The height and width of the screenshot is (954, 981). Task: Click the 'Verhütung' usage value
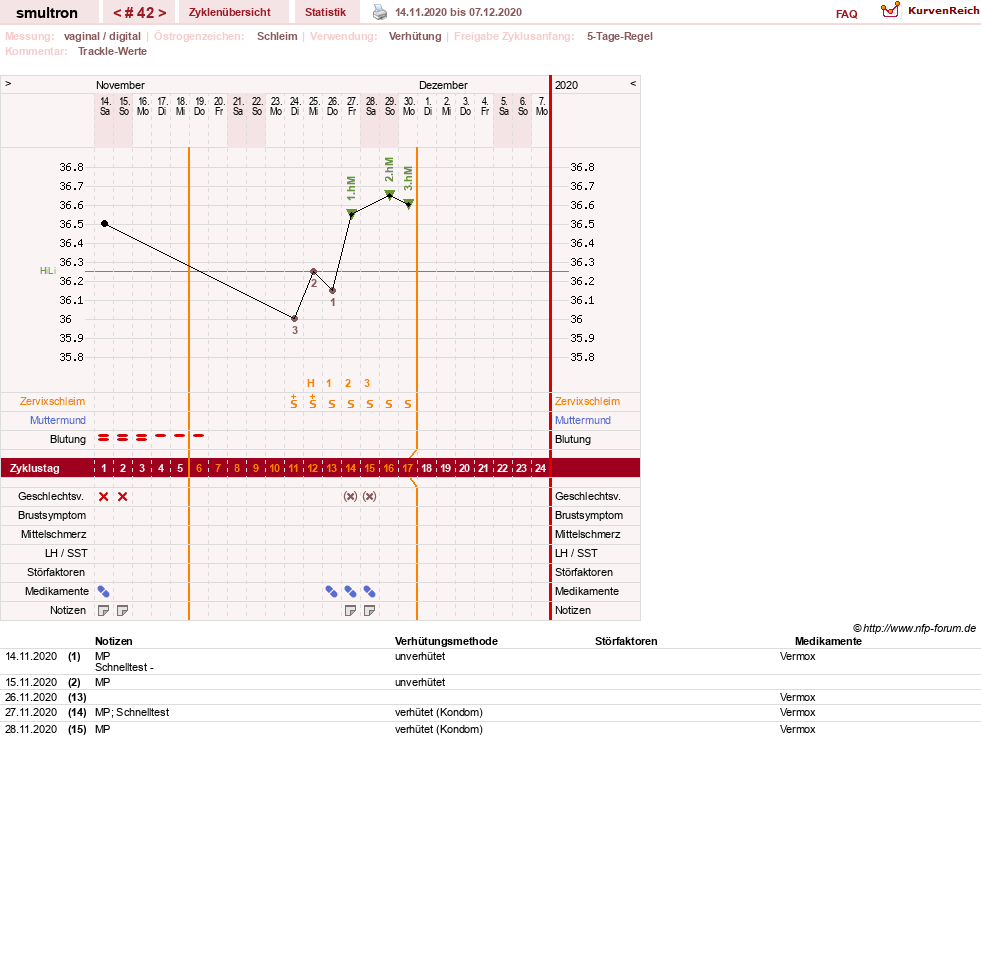(x=415, y=36)
